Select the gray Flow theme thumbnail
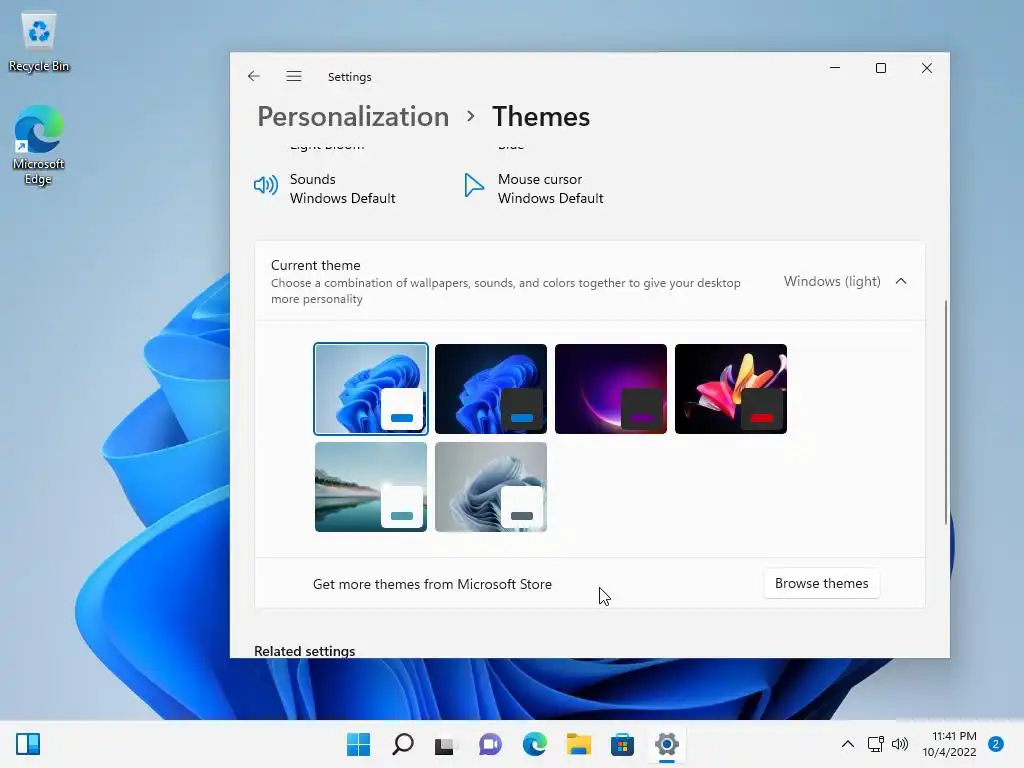Screen dimensions: 1024x768 [491, 487]
